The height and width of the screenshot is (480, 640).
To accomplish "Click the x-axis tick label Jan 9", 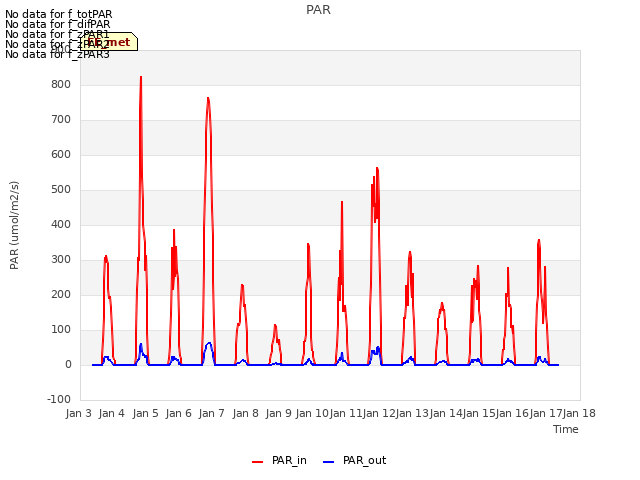I will pyautogui.click(x=279, y=413).
